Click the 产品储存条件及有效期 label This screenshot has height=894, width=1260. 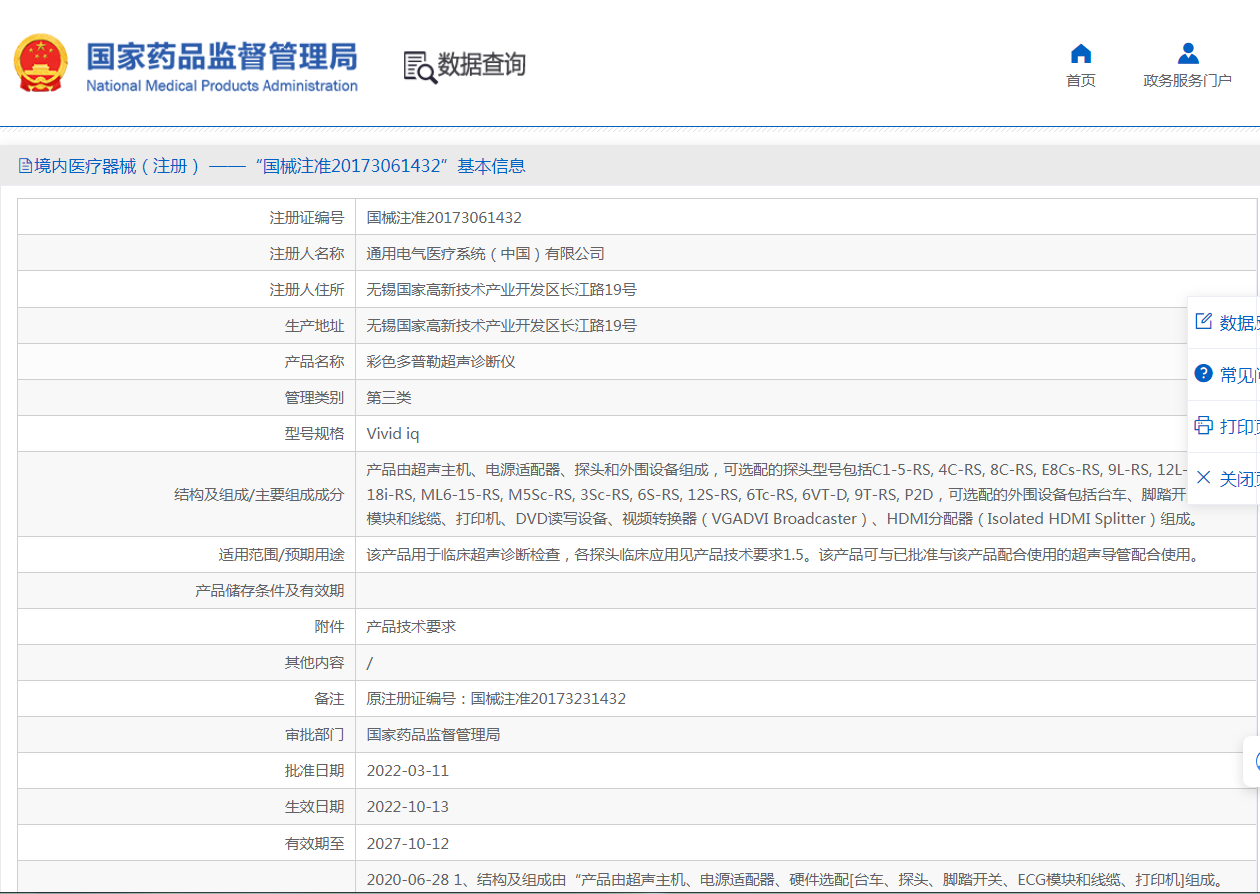(x=270, y=591)
